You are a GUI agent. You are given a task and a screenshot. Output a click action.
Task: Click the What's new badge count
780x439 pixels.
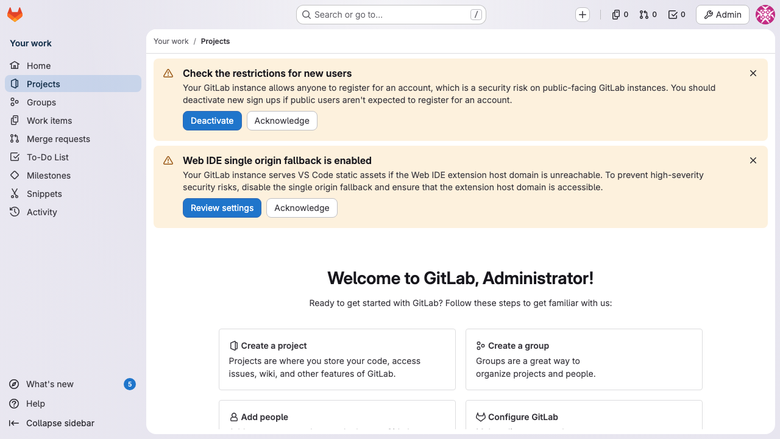[129, 384]
